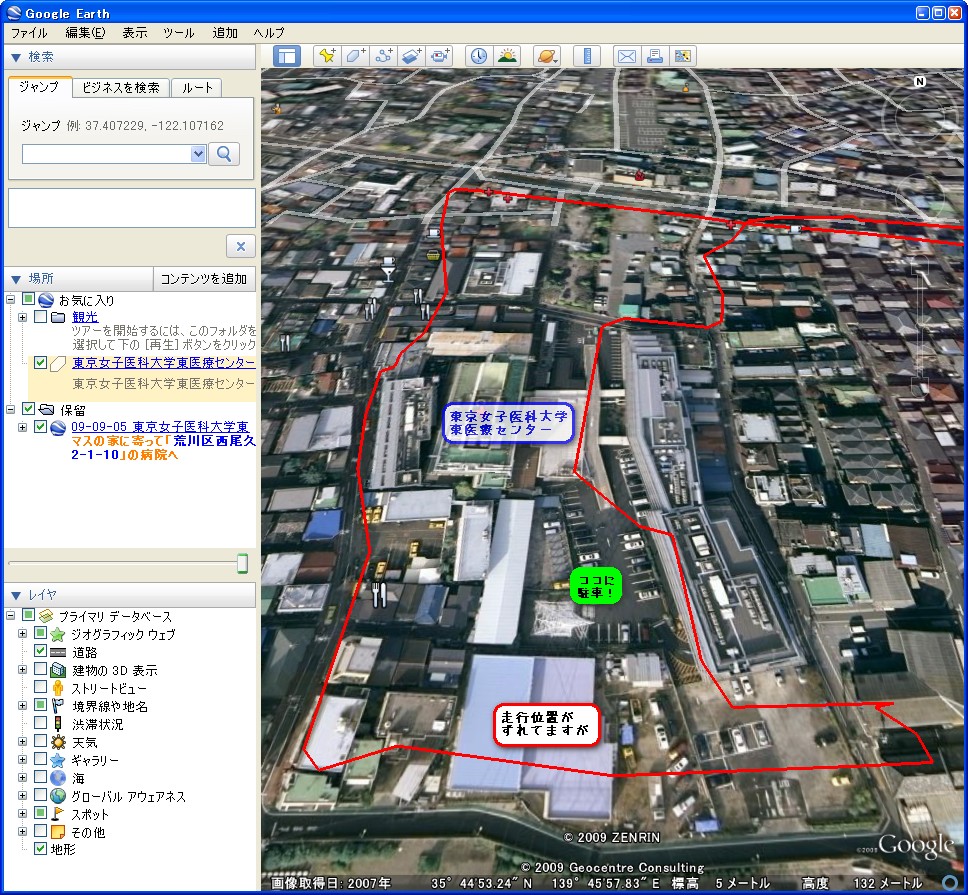Enable the 天気 layer checkbox
This screenshot has width=968, height=895.
[x=41, y=742]
